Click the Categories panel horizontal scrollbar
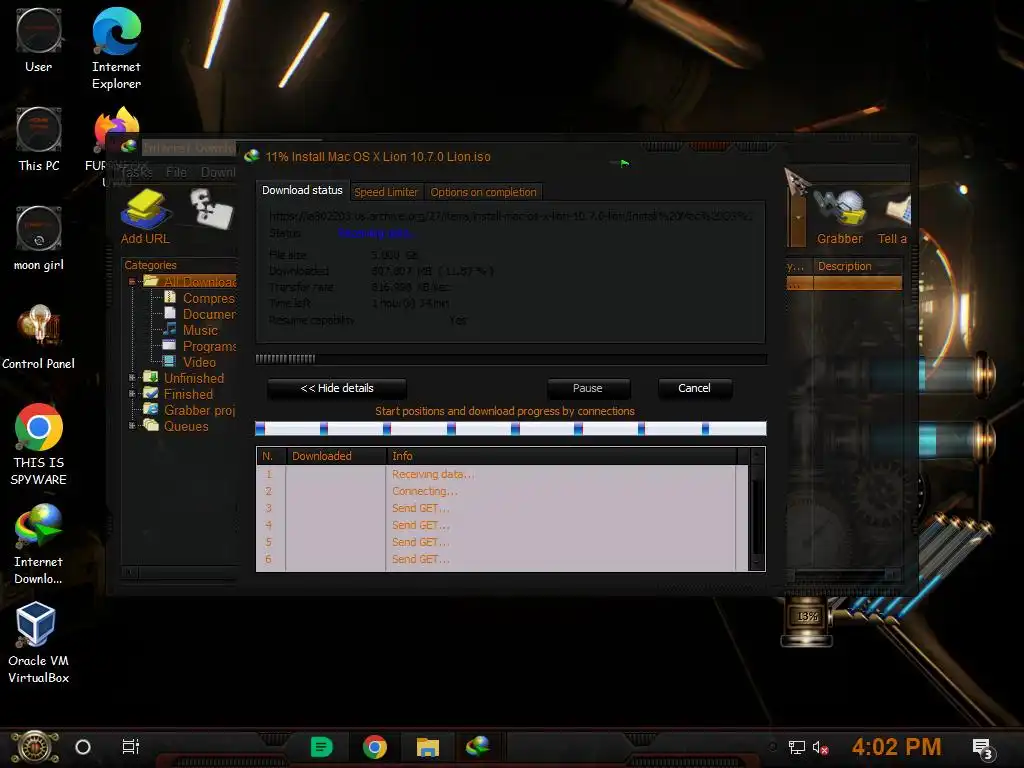 180,573
